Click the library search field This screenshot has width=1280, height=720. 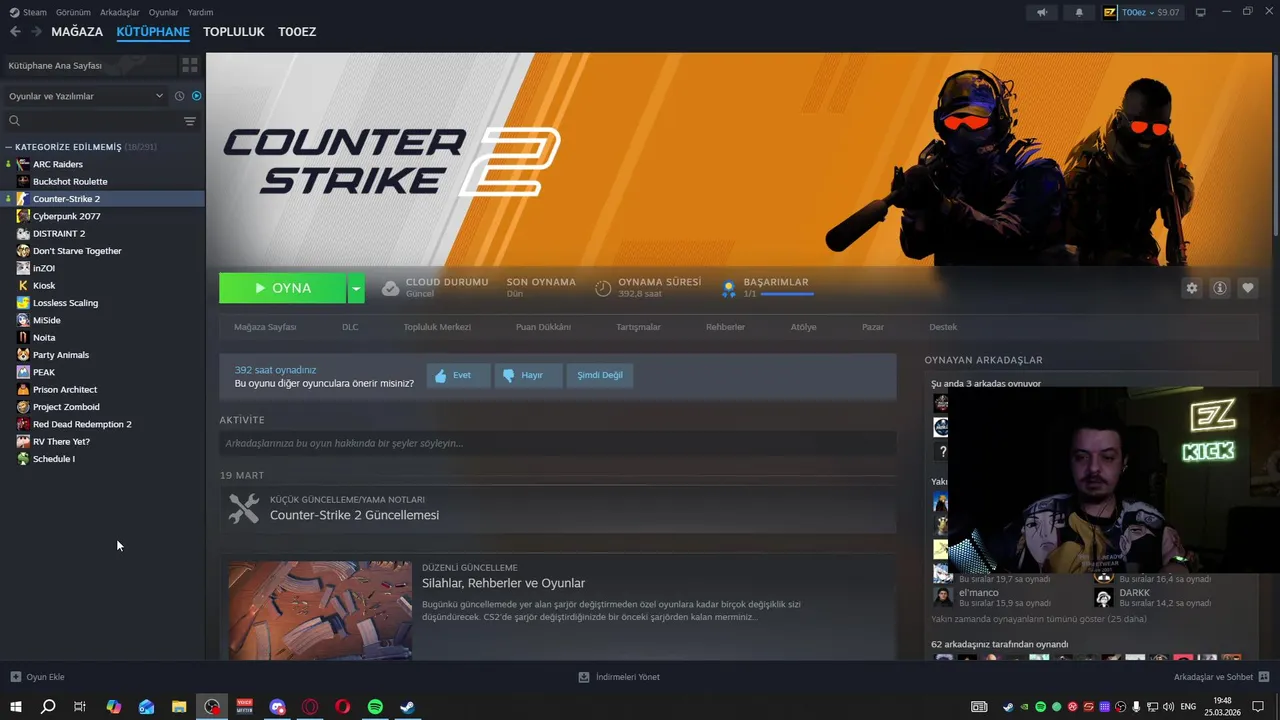tap(100, 121)
